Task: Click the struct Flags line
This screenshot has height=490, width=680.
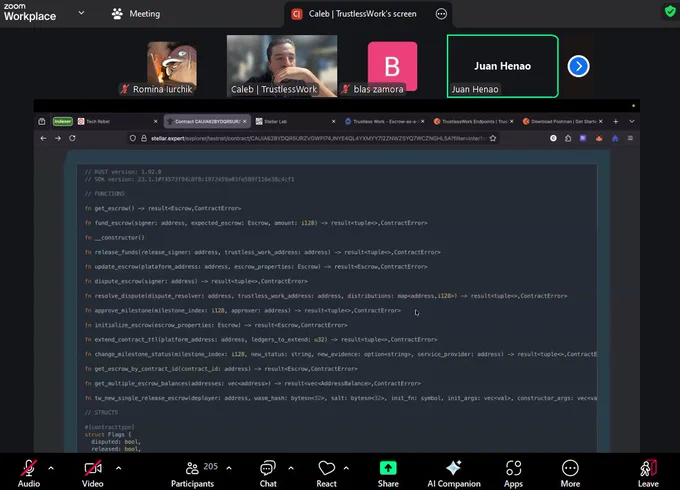Action: pos(108,434)
